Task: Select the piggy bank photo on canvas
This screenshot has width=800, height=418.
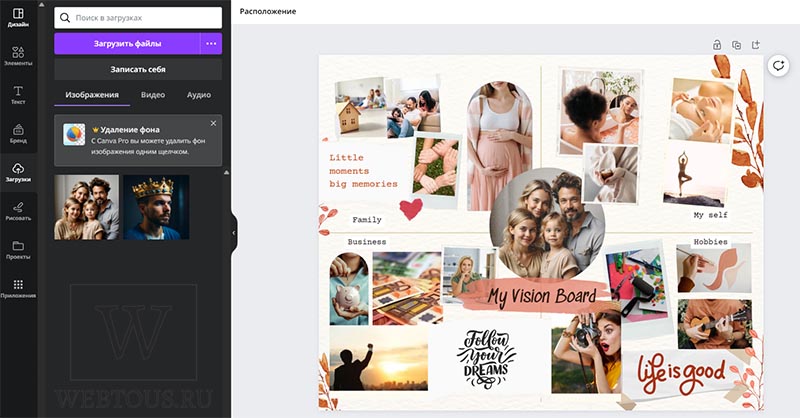Action: (349, 289)
